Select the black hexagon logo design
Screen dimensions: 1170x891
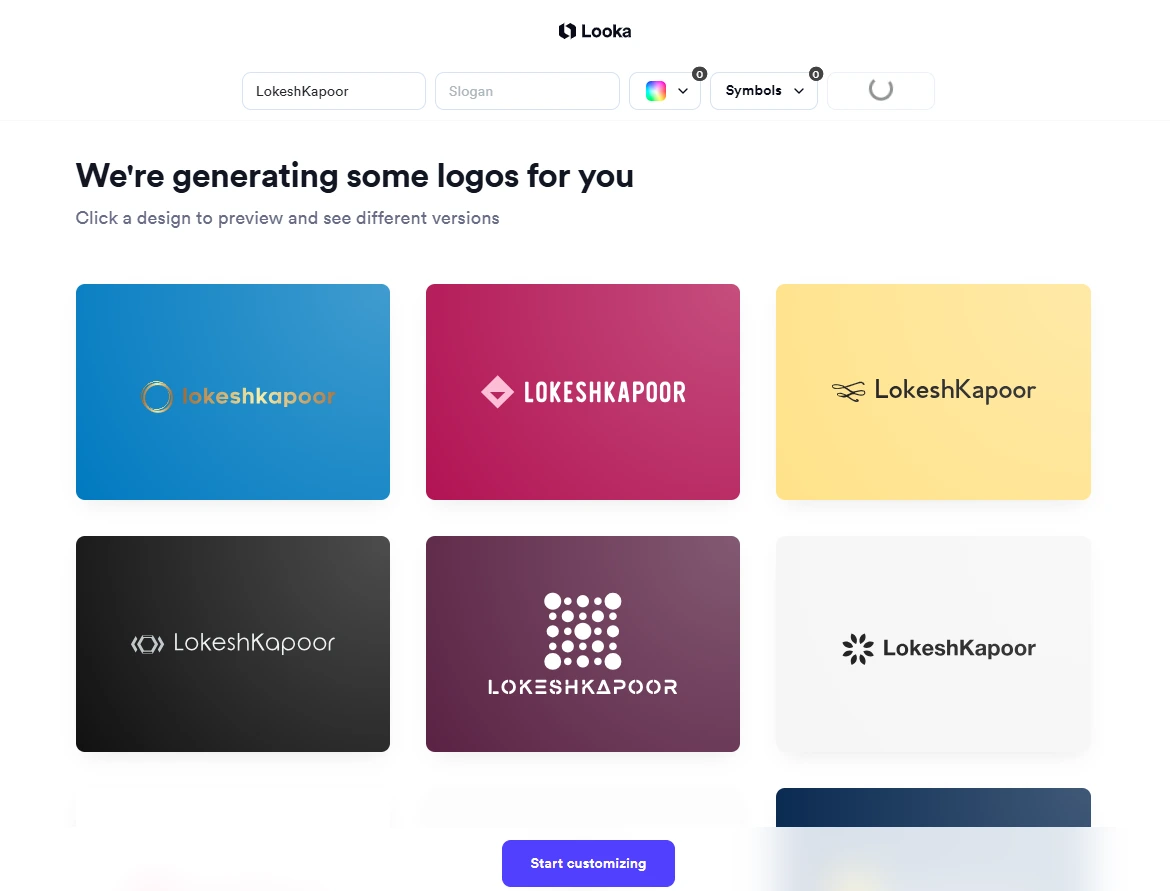tap(233, 644)
